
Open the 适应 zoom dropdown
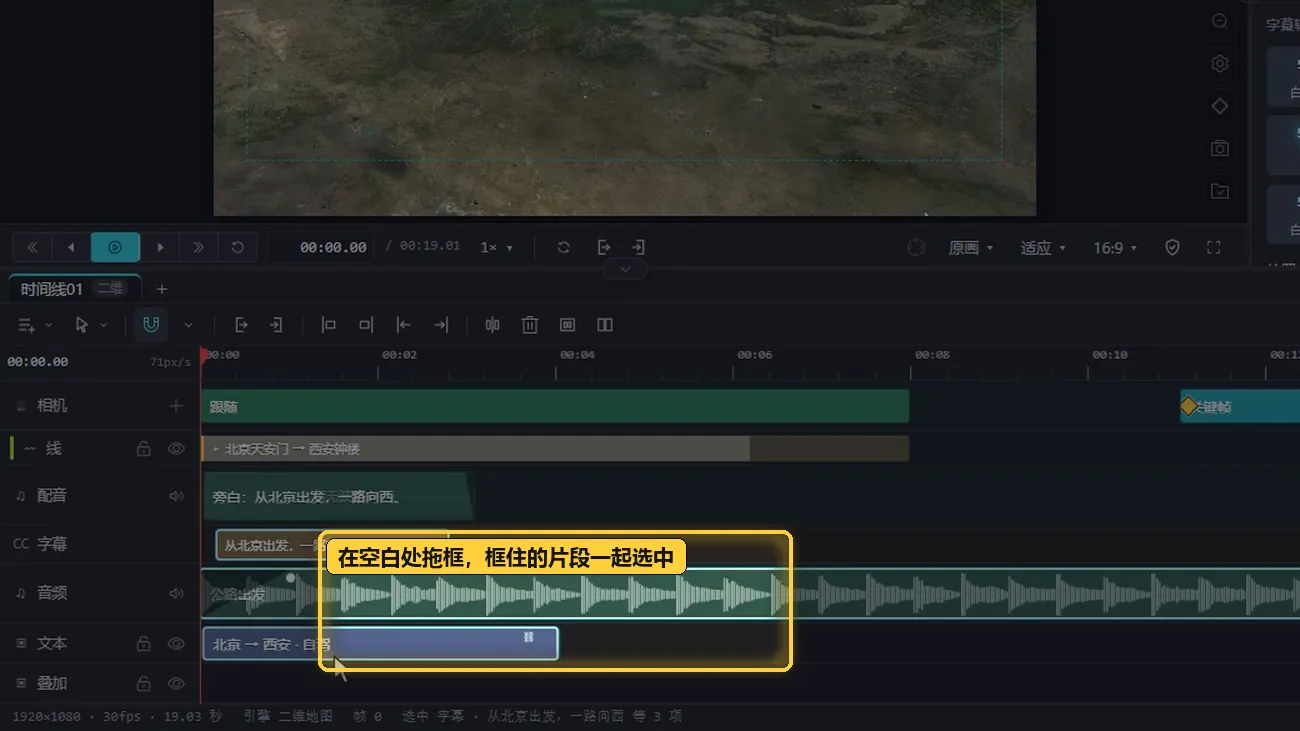(x=1043, y=247)
